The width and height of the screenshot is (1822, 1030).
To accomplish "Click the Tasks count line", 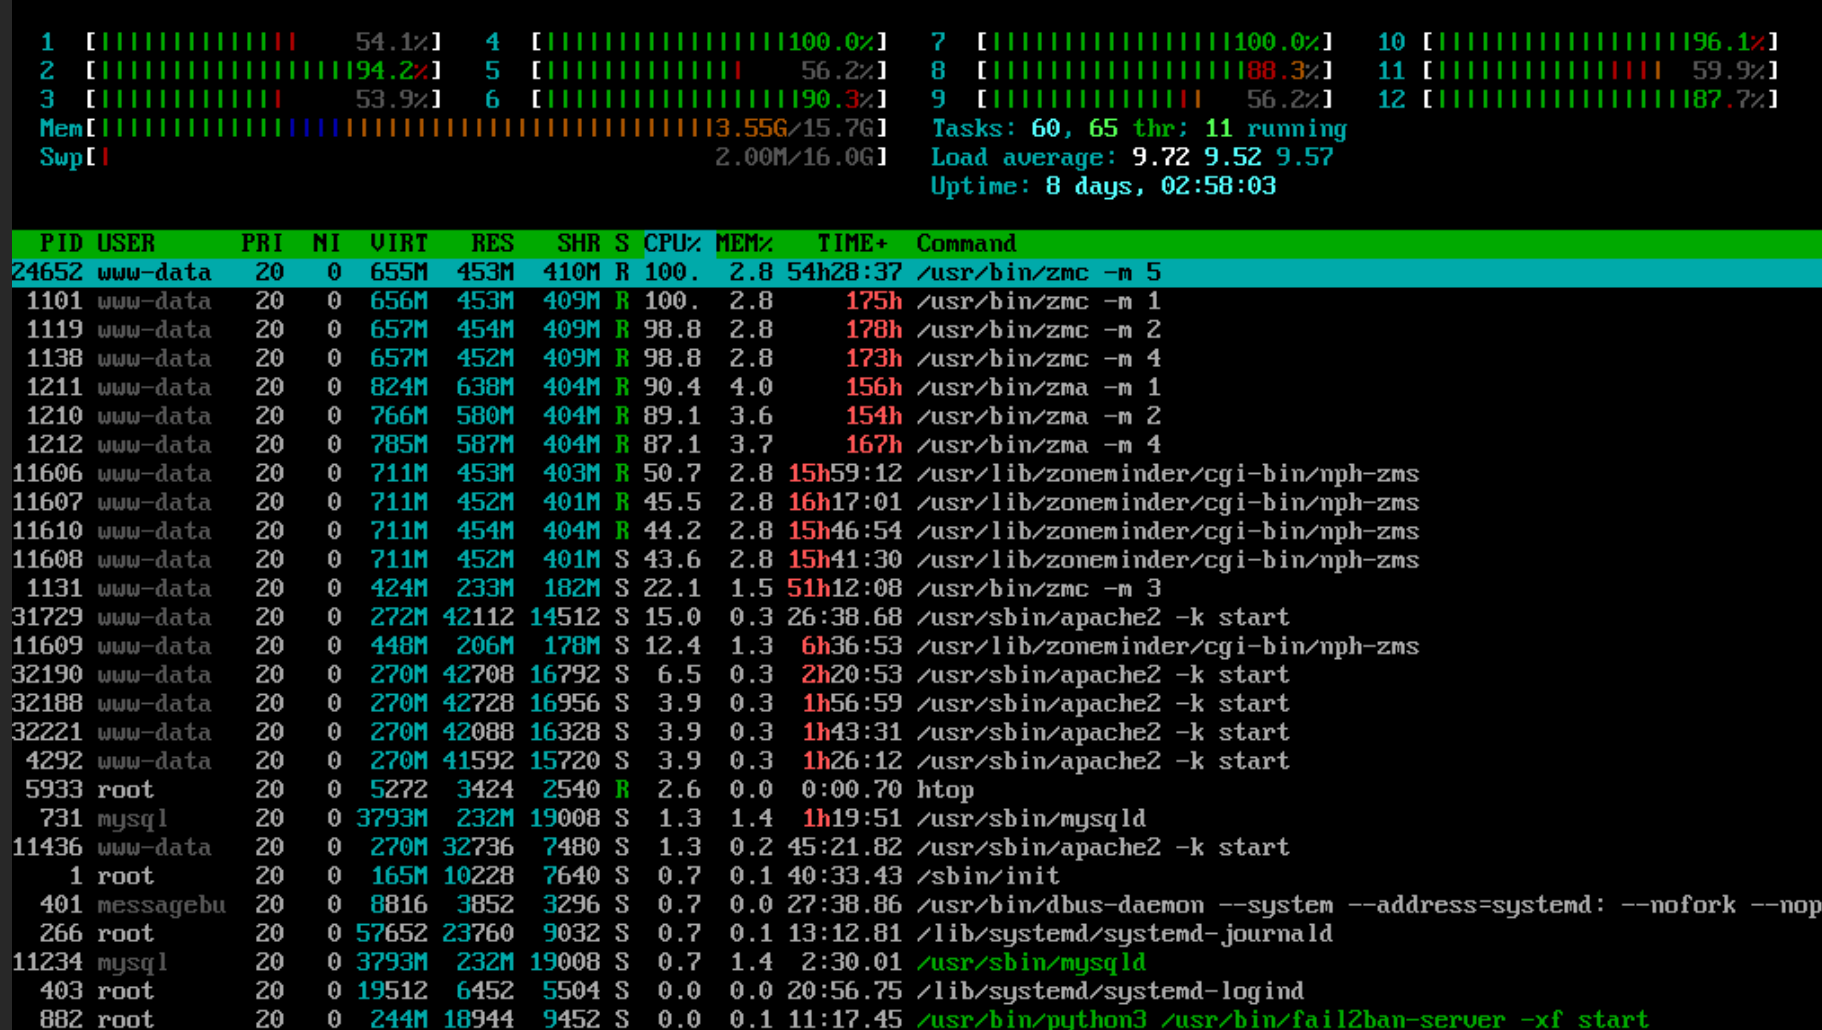I will (1139, 128).
